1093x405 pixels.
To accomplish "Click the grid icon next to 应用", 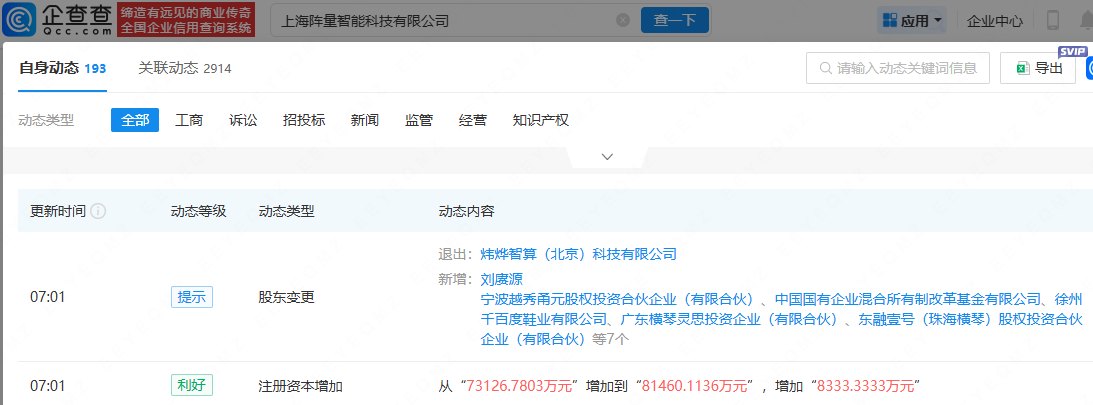I will click(887, 20).
